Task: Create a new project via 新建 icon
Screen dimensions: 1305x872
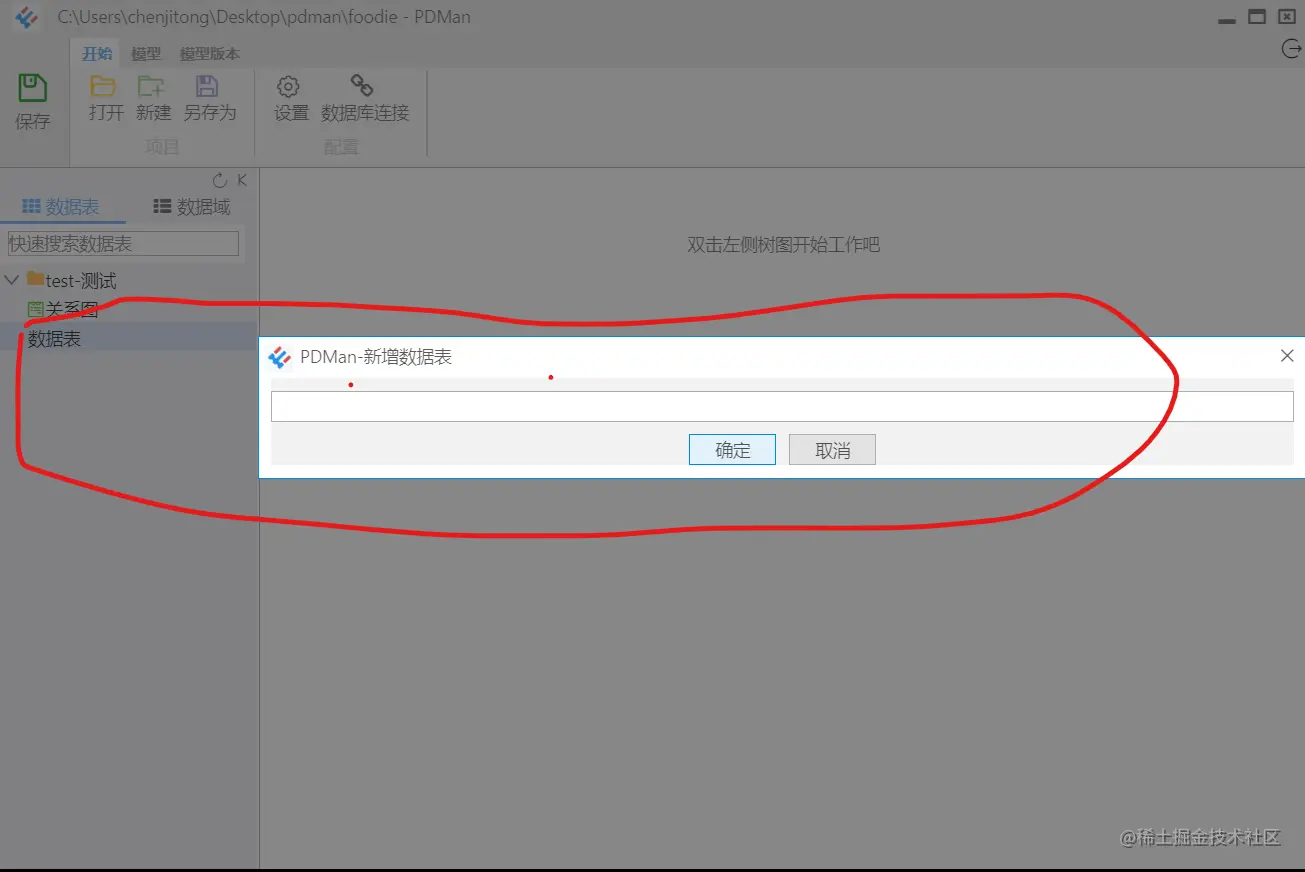Action: coord(152,86)
